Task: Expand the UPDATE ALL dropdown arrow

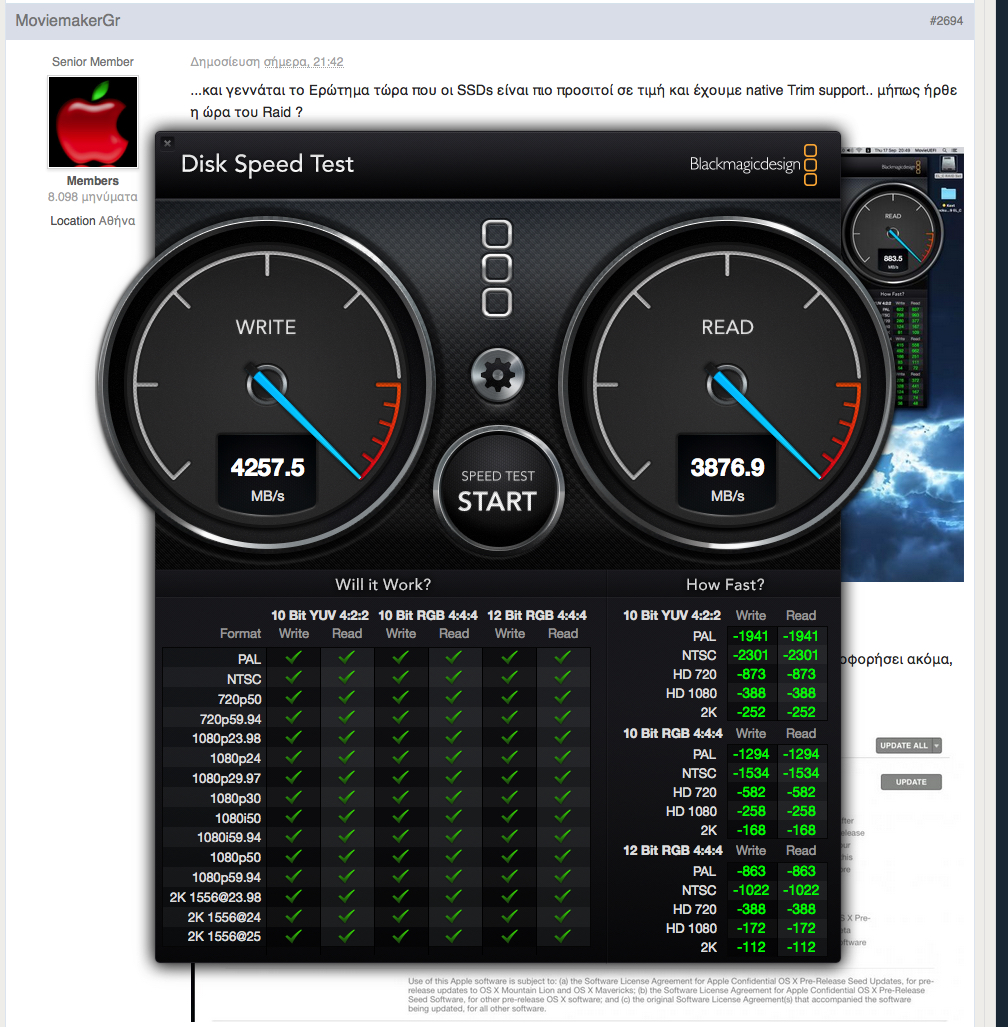Action: coord(937,745)
